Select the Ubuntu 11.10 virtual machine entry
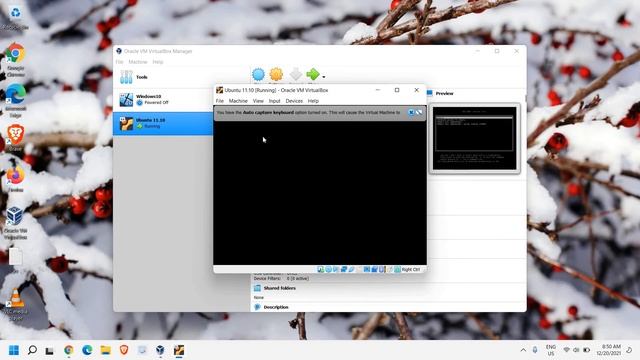The width and height of the screenshot is (640, 360). 163,123
